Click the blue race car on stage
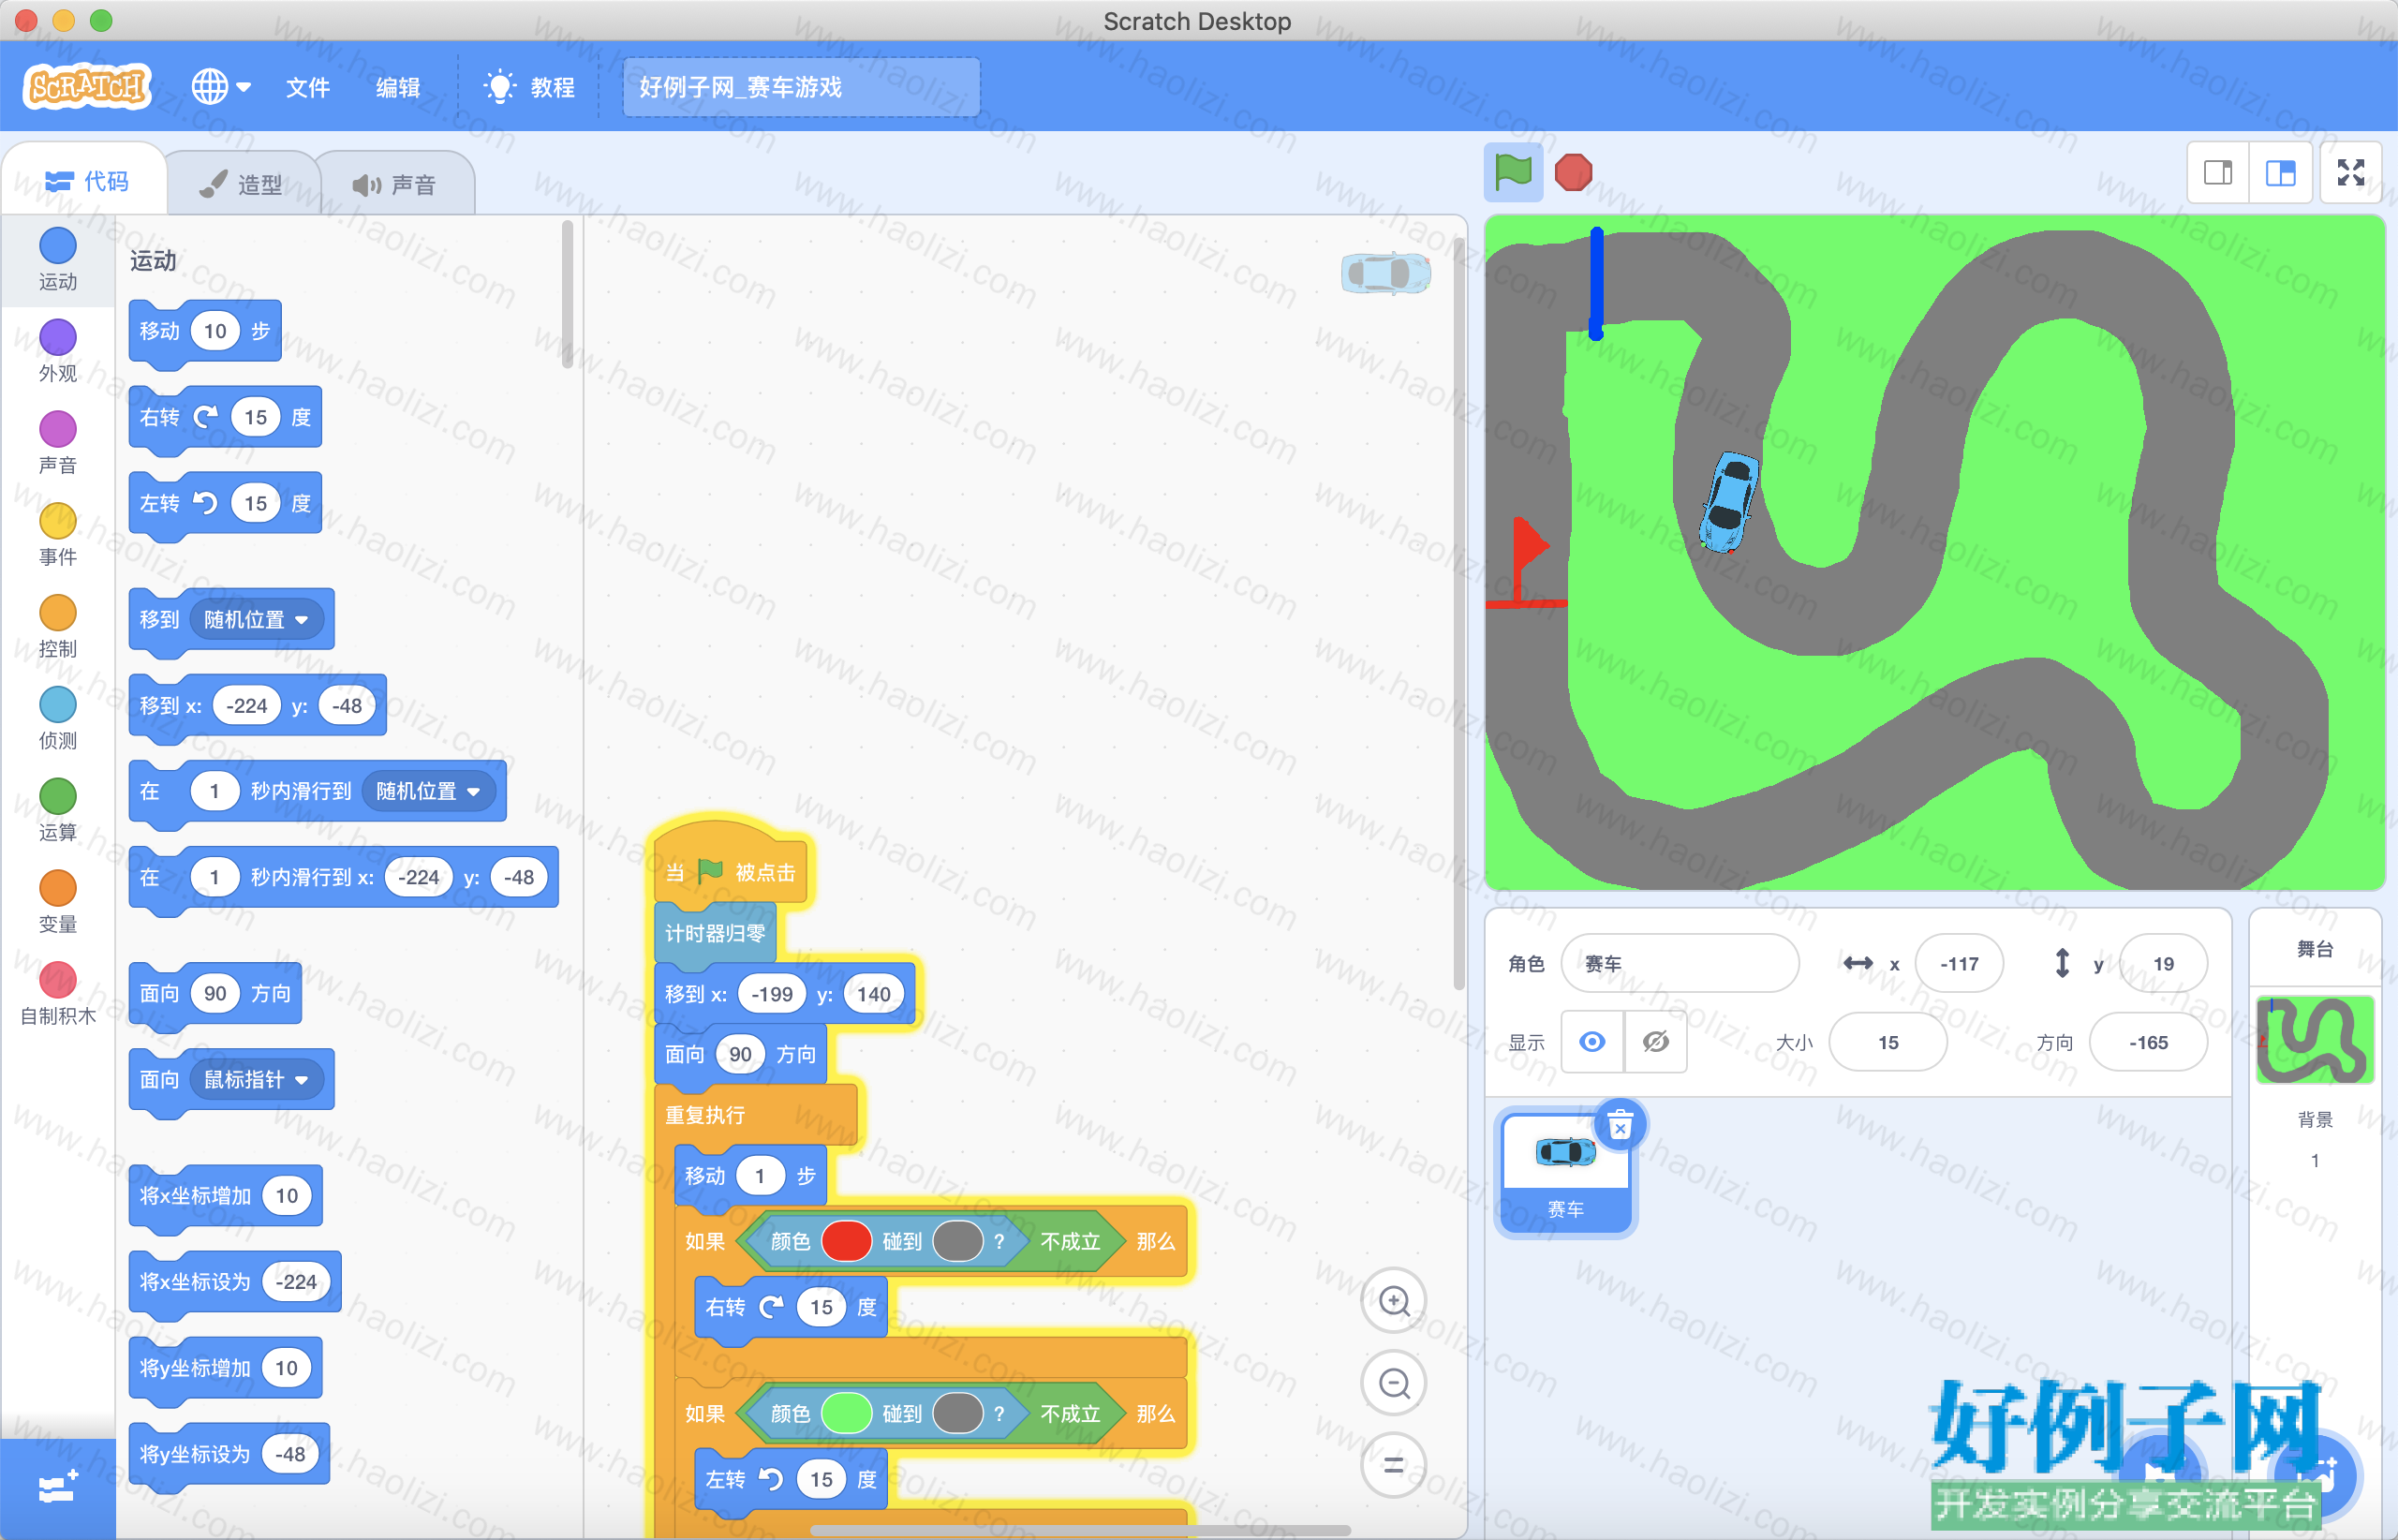The image size is (2398, 1540). tap(1730, 501)
